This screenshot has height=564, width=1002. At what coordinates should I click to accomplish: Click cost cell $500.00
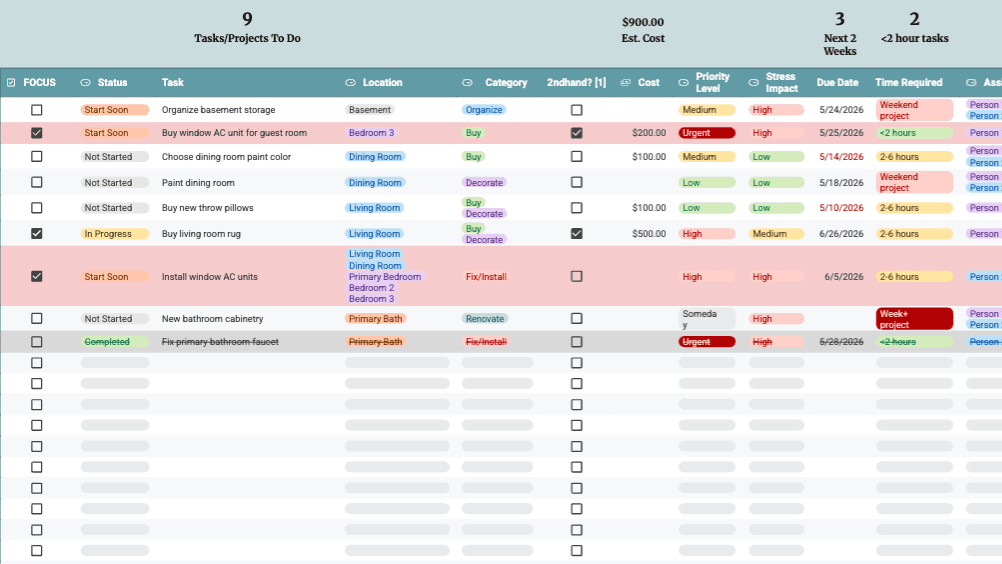[649, 234]
